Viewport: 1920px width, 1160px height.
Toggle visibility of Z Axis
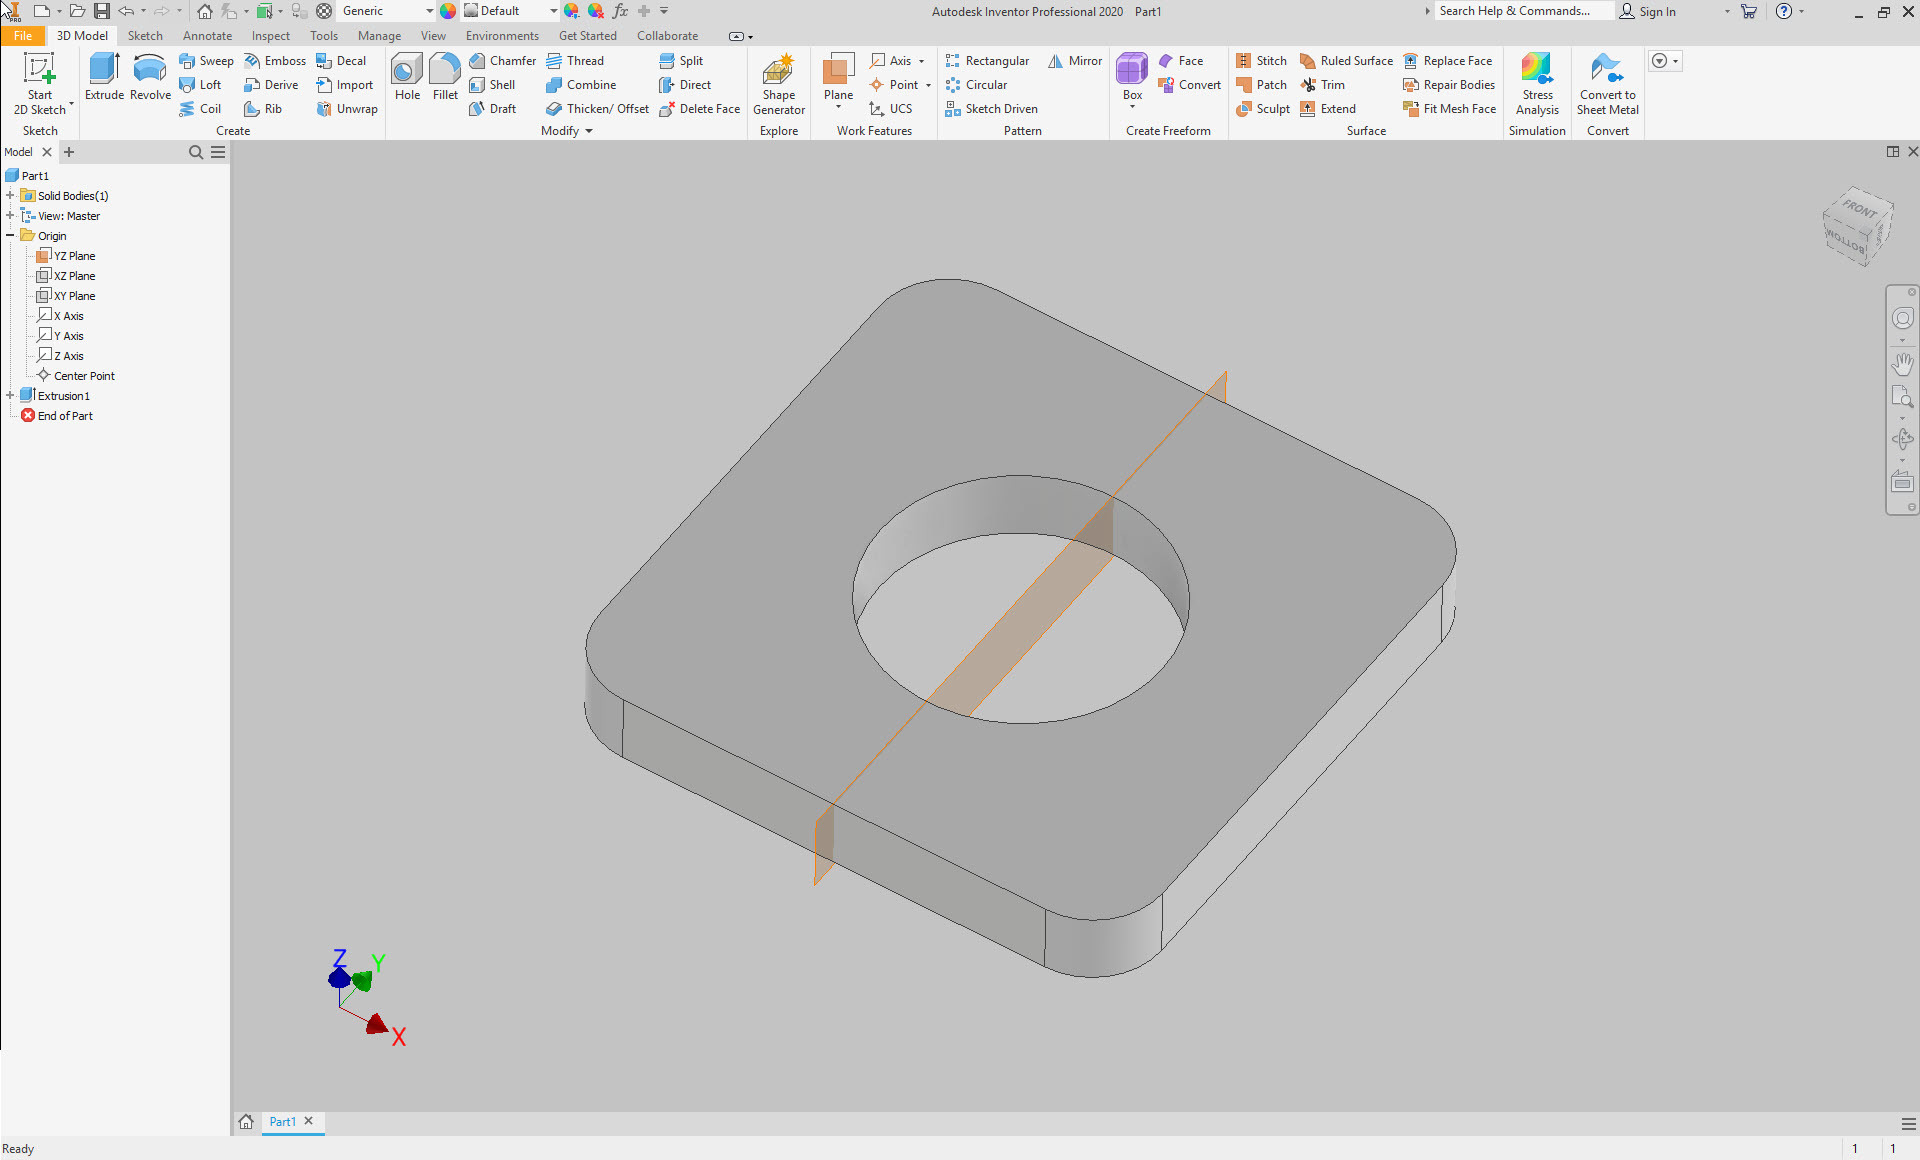tap(69, 355)
